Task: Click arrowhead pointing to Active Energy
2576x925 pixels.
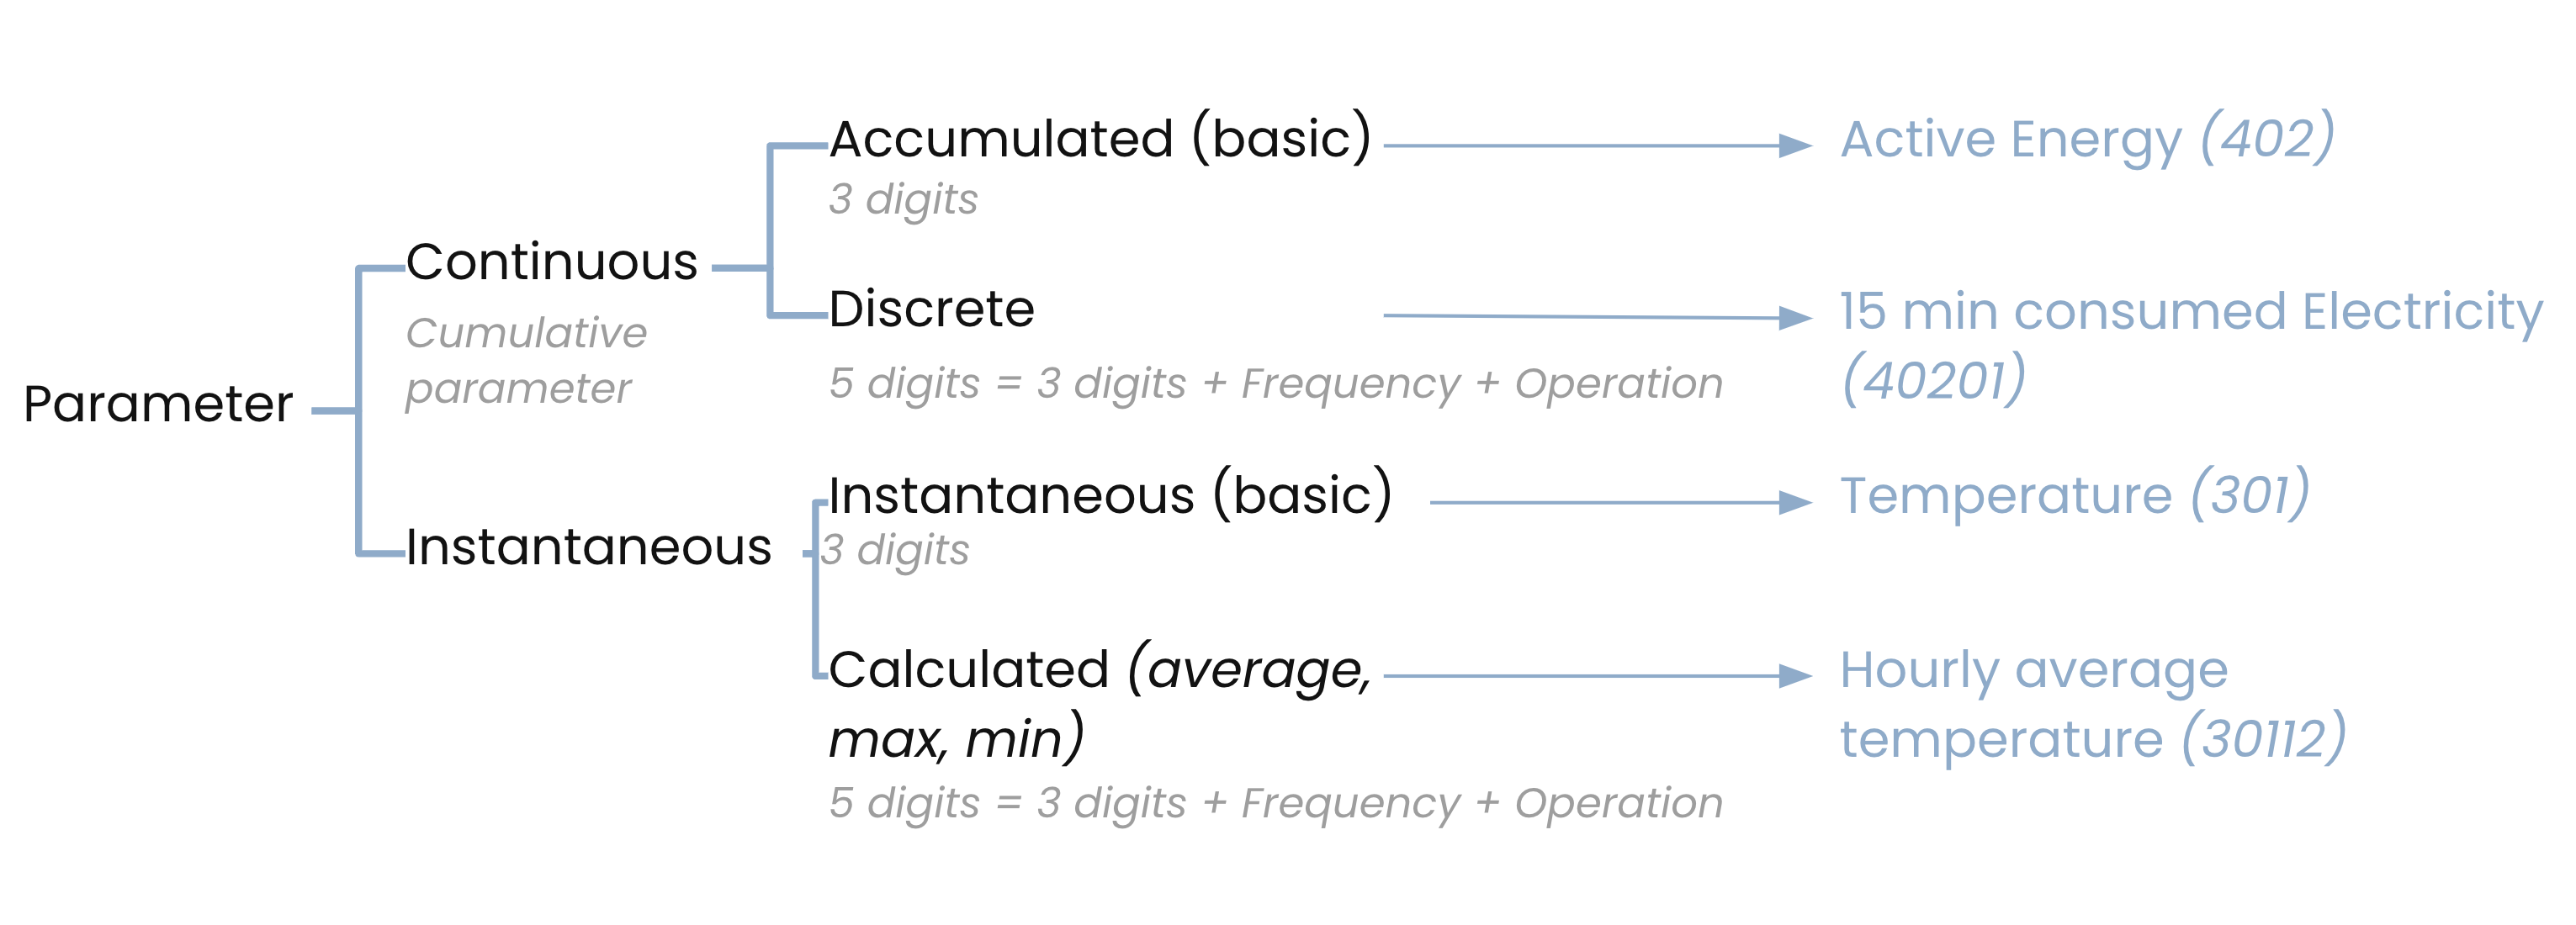Action: (1795, 146)
